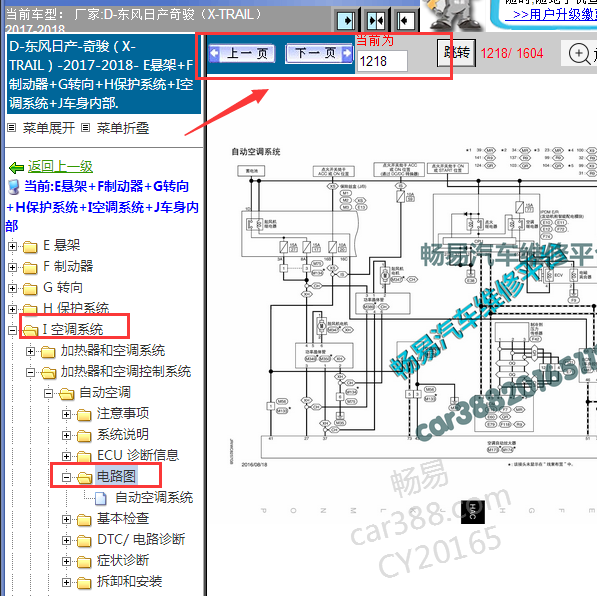597x596 pixels.
Task: Click the 菜单折叠 list icon
Action: tap(86, 128)
